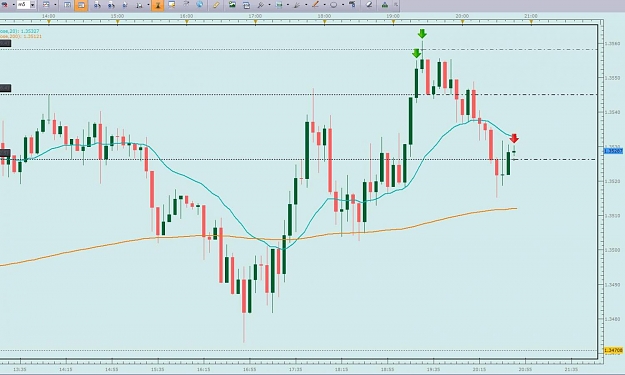
Task: Select the grey drawing tool before green icon
Action: pyautogui.click(x=260, y=5)
